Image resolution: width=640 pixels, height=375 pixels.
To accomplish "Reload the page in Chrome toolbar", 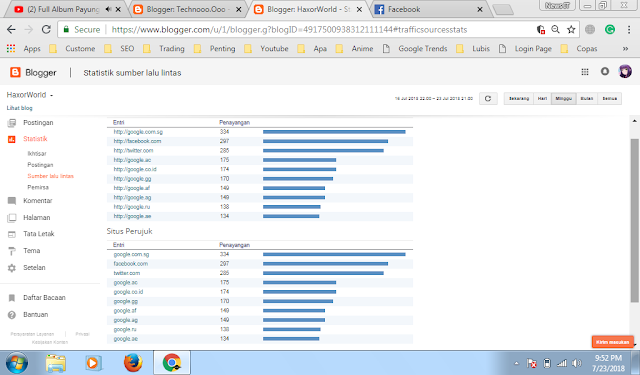I will tap(46, 29).
